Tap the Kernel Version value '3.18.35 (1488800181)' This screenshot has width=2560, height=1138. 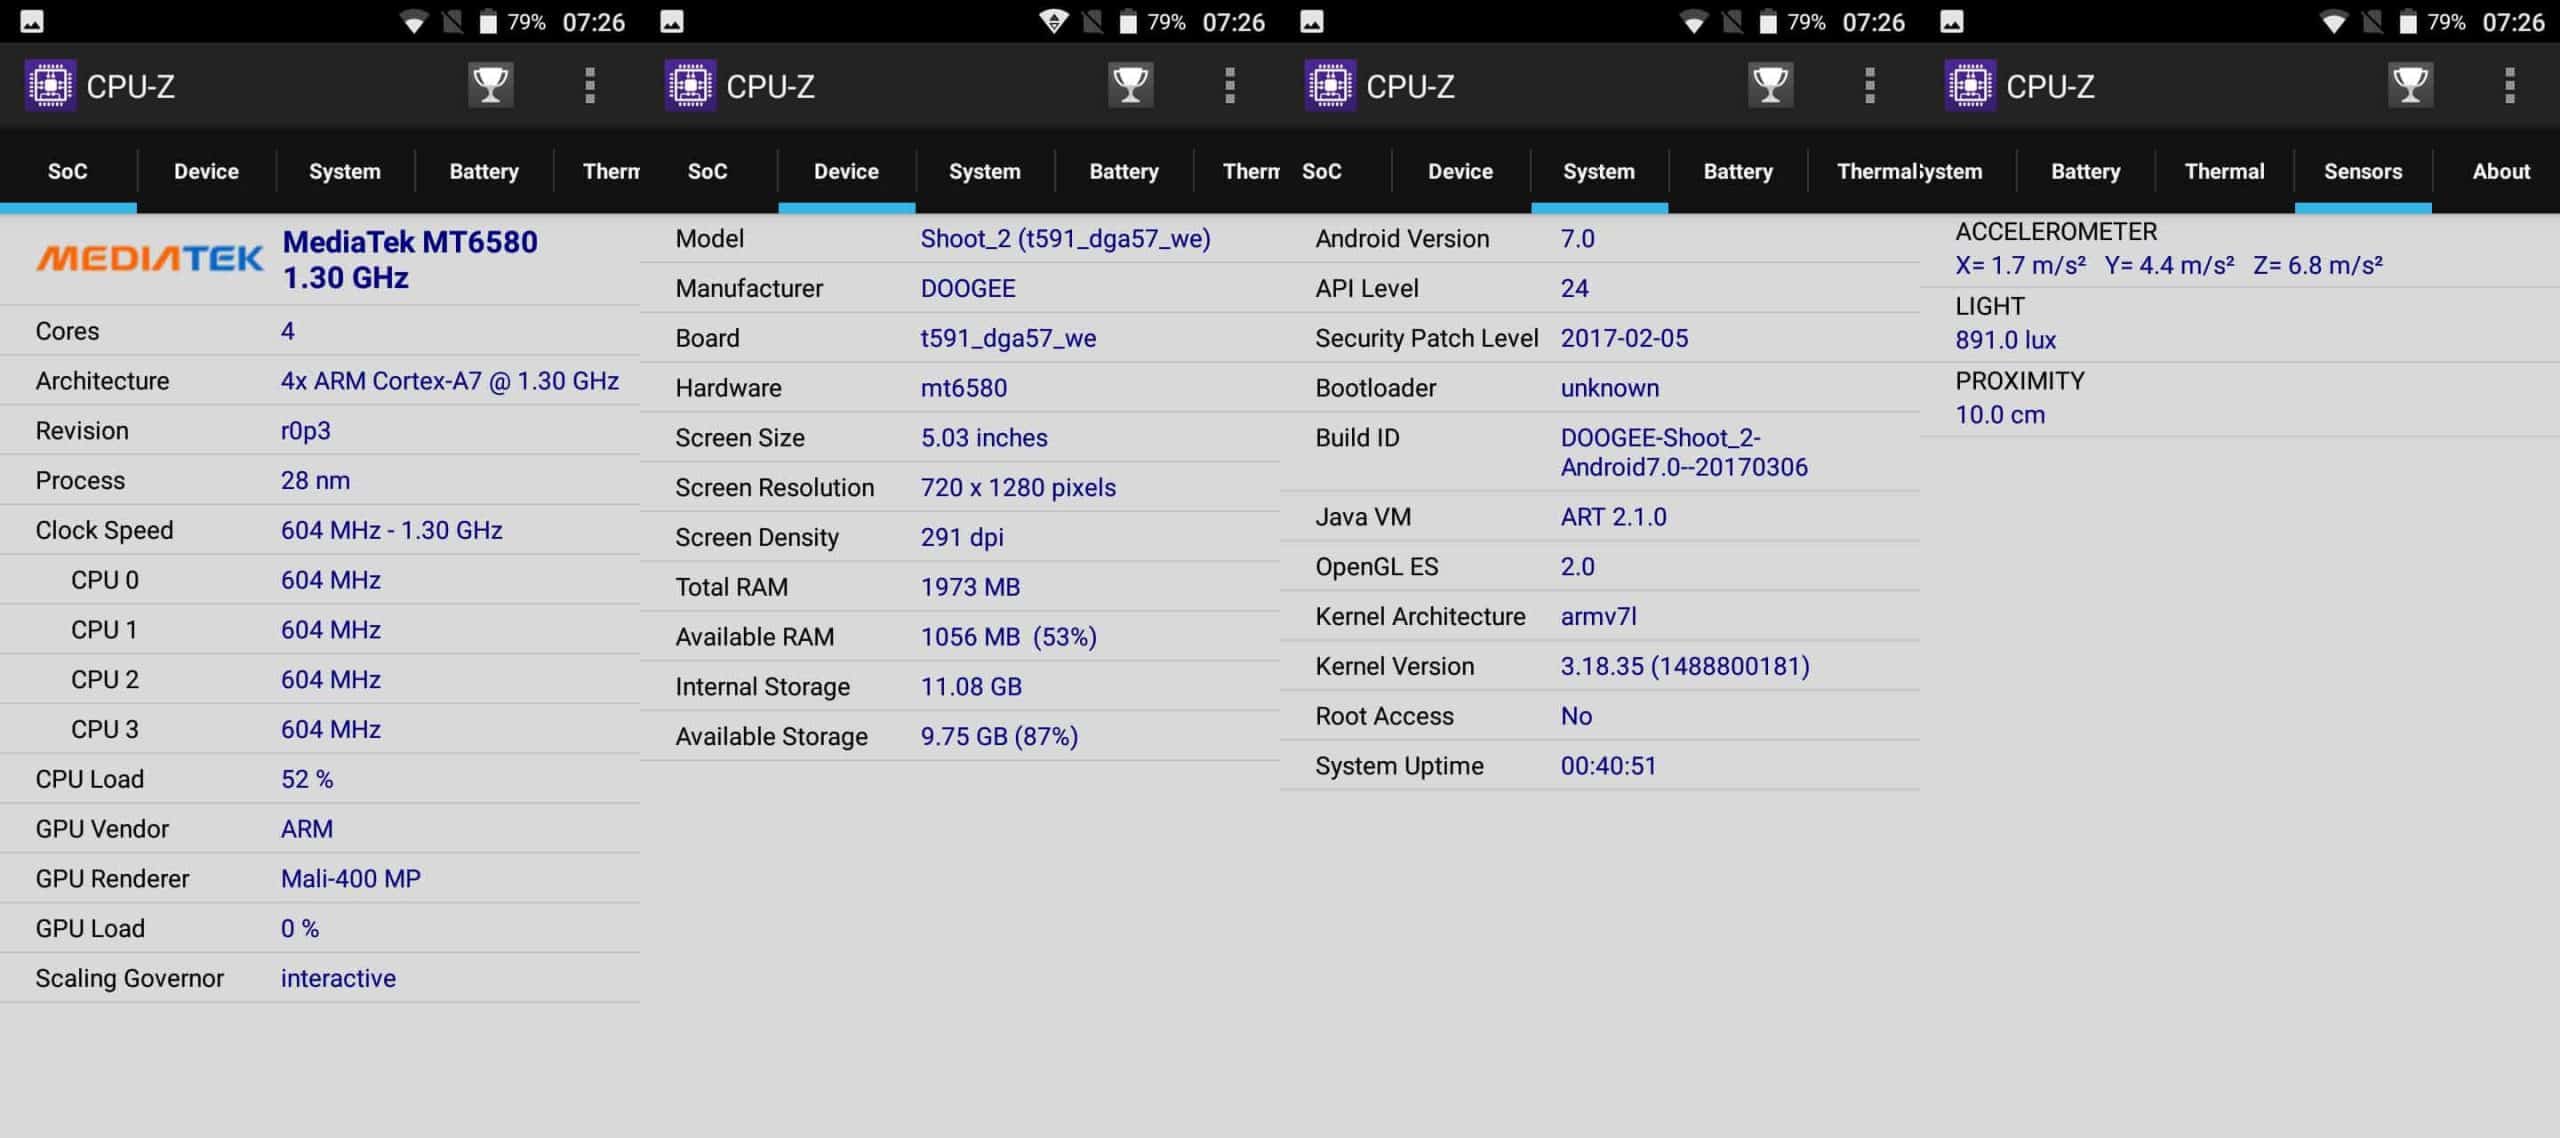tap(1685, 667)
